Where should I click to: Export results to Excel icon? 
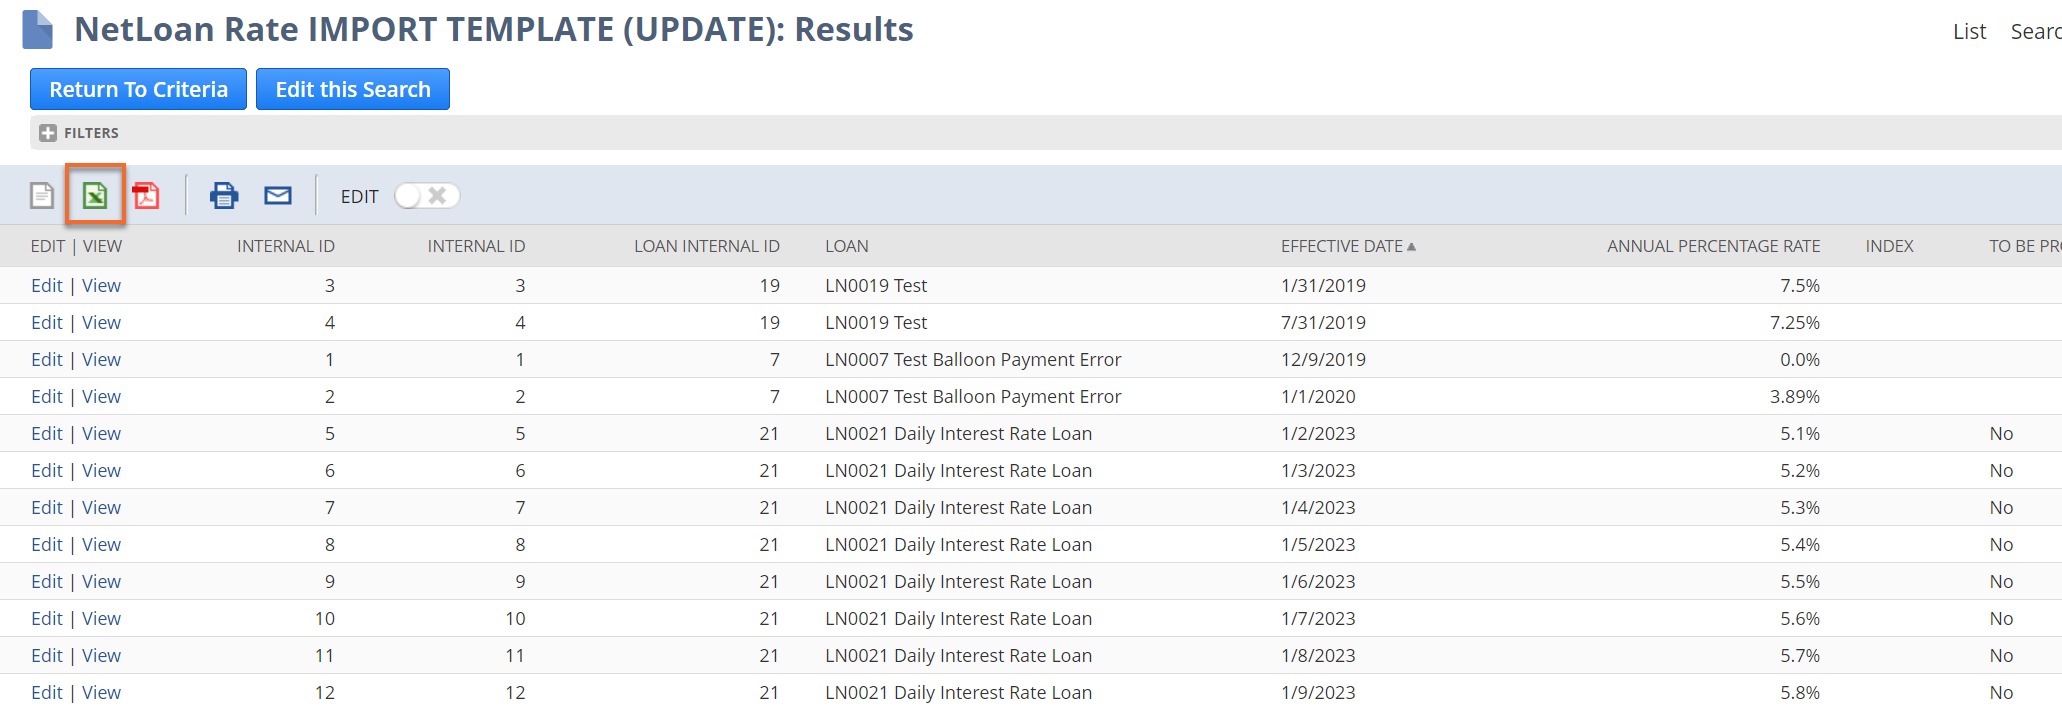pos(95,196)
